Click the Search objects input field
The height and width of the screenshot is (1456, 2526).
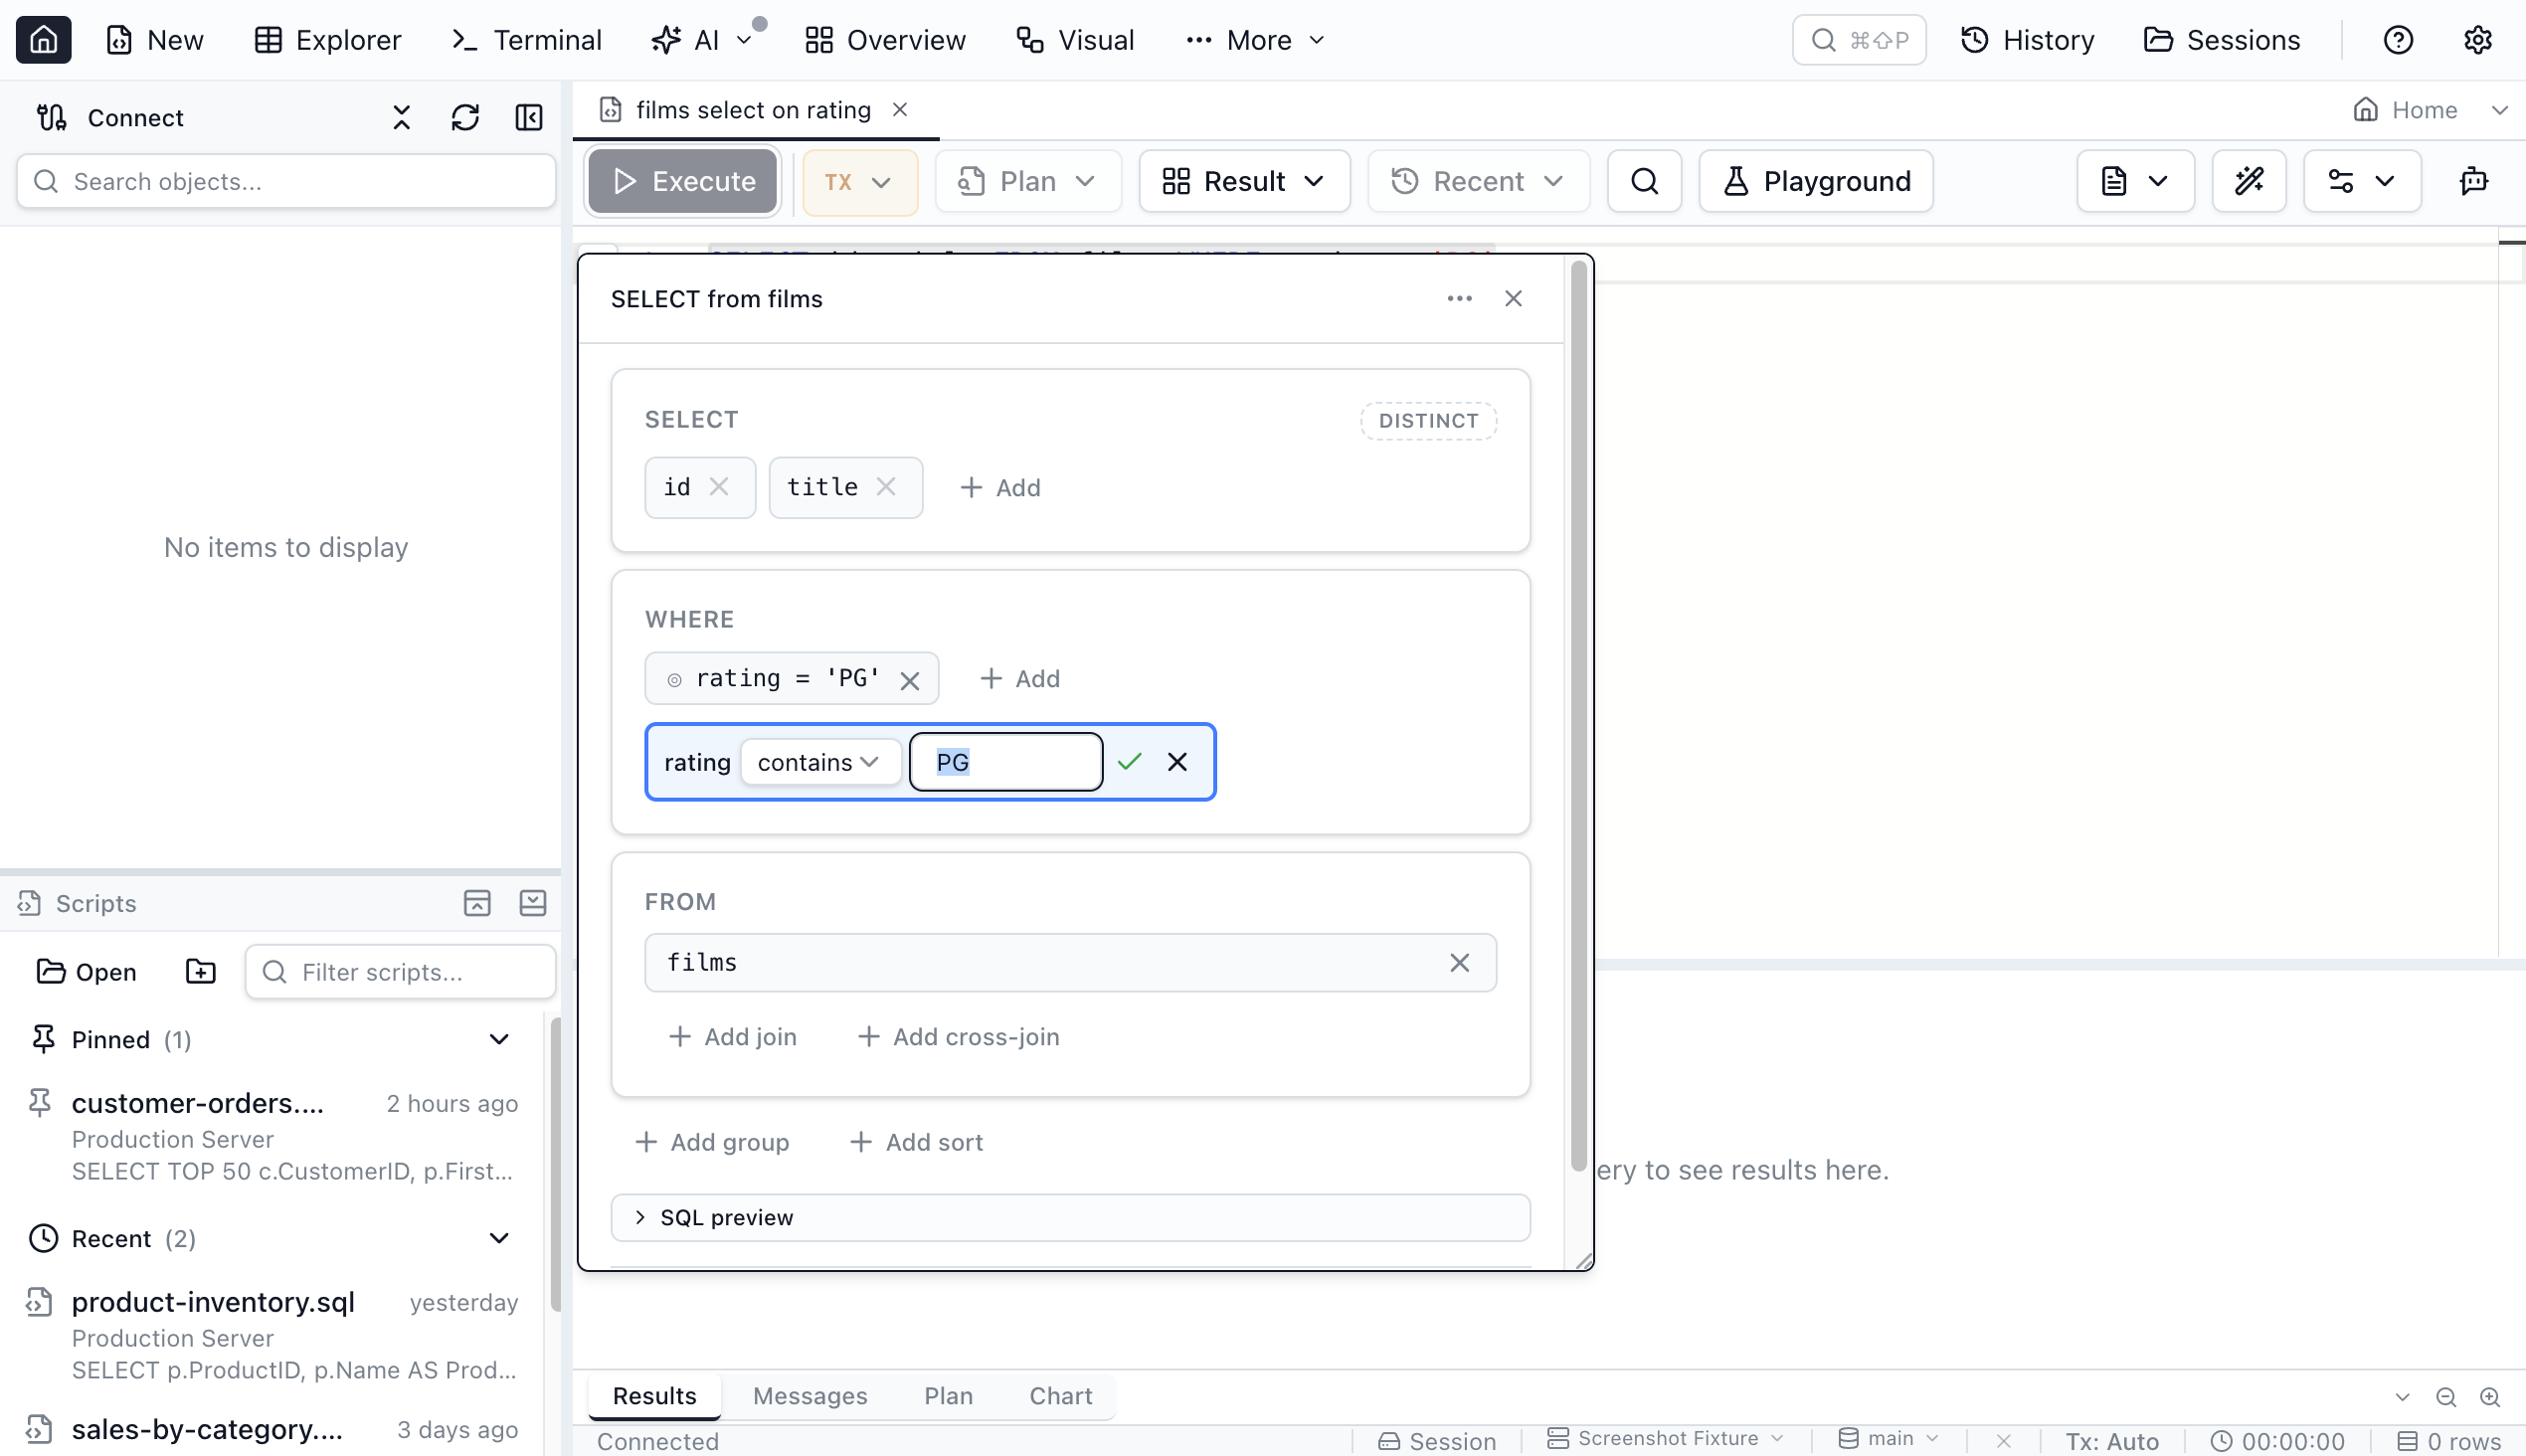pyautogui.click(x=286, y=181)
